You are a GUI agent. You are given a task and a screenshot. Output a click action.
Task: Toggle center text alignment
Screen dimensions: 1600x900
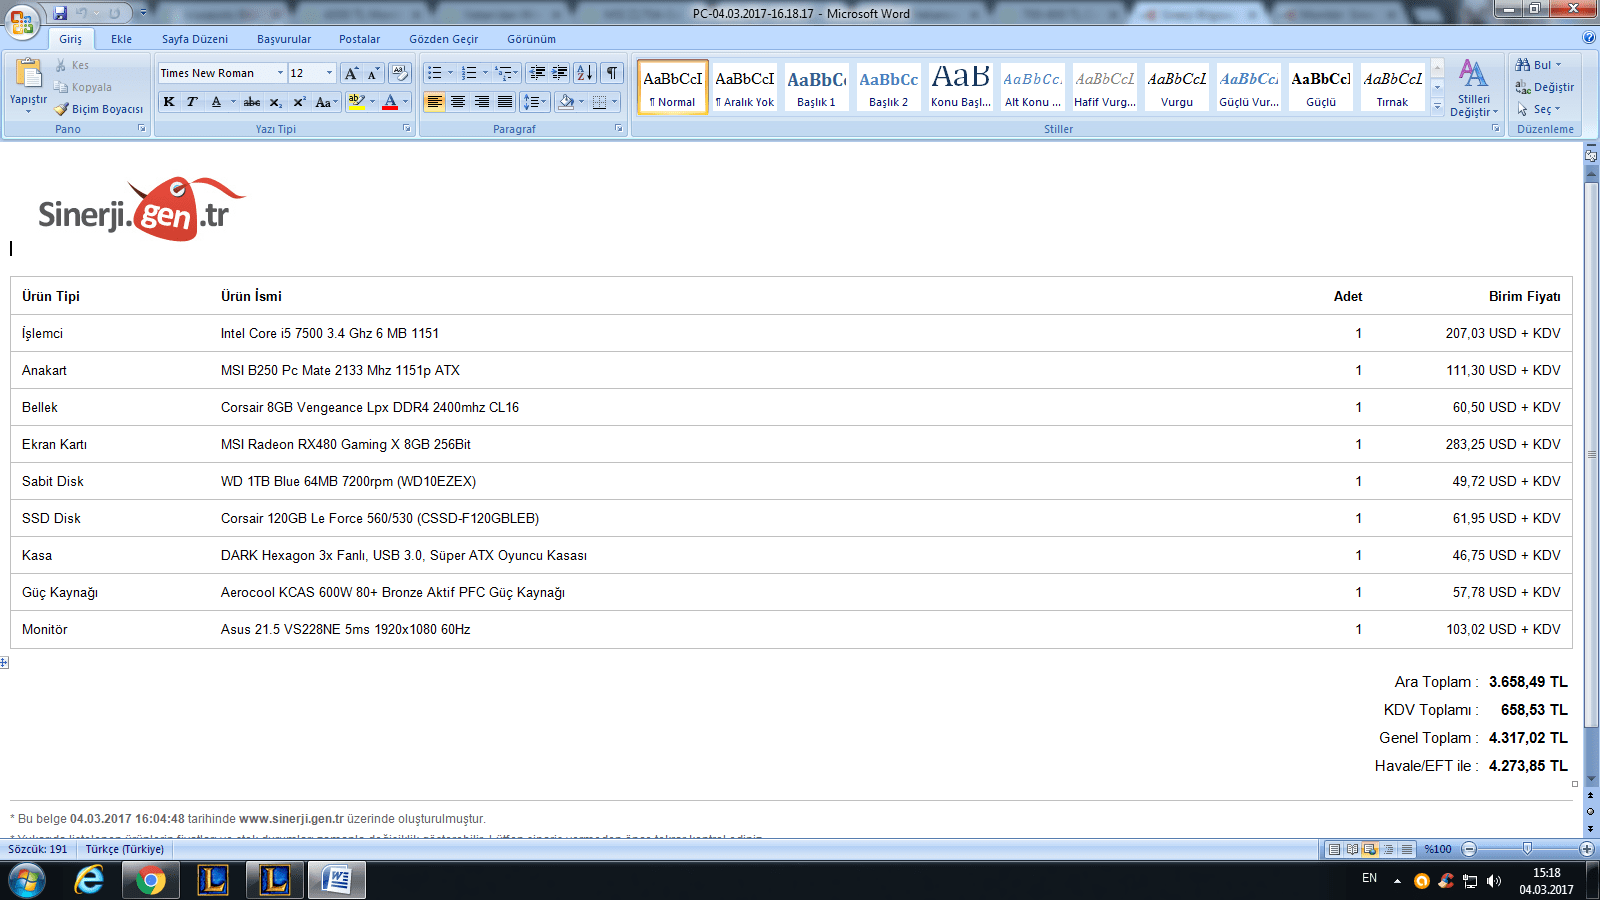click(x=458, y=102)
